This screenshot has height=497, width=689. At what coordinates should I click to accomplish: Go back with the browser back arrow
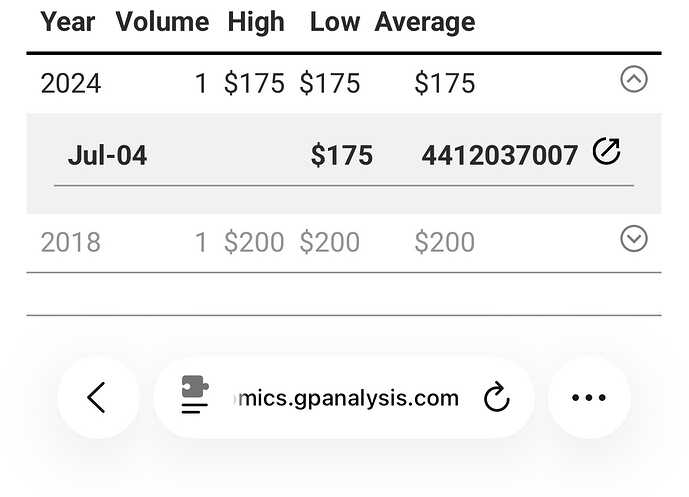pyautogui.click(x=97, y=397)
